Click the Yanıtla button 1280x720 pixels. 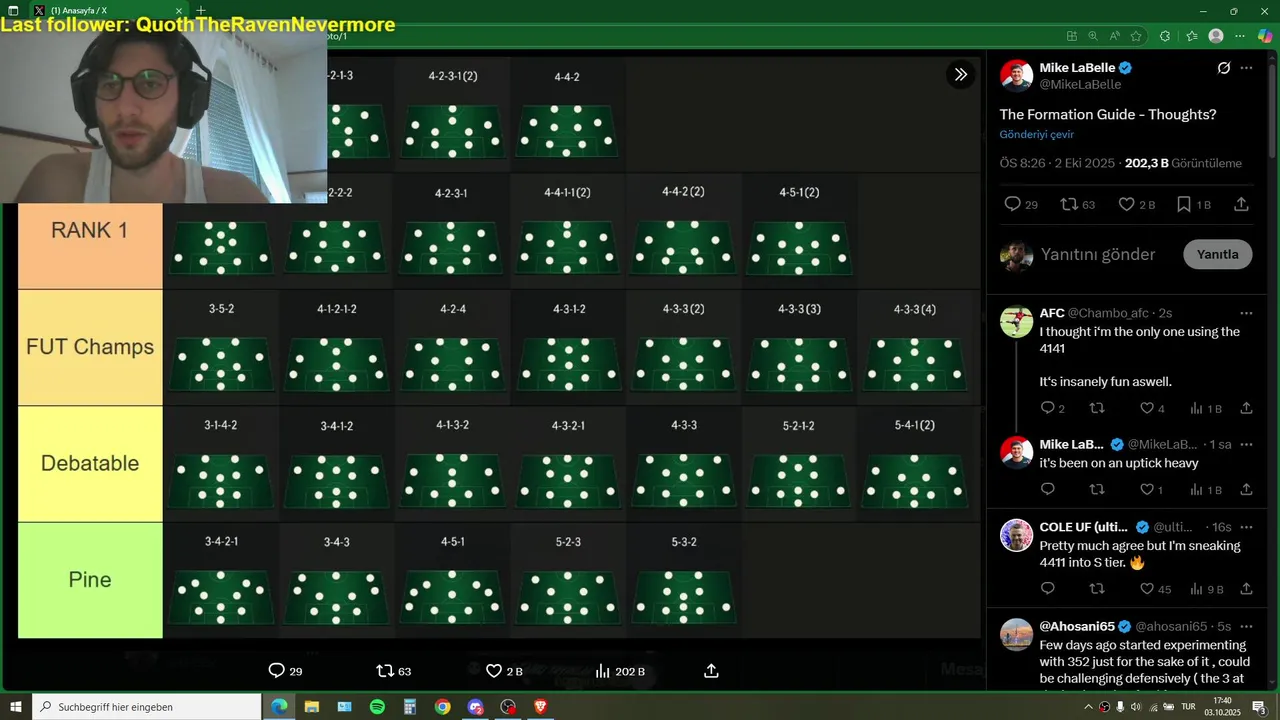pyautogui.click(x=1217, y=254)
